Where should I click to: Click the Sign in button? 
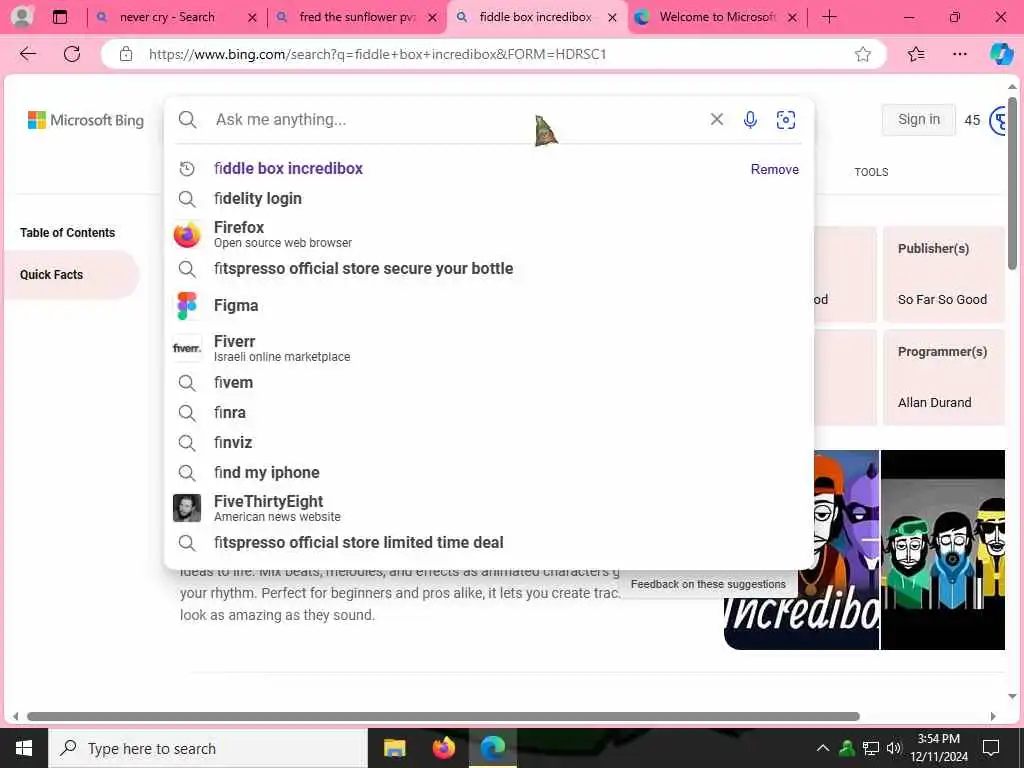918,120
